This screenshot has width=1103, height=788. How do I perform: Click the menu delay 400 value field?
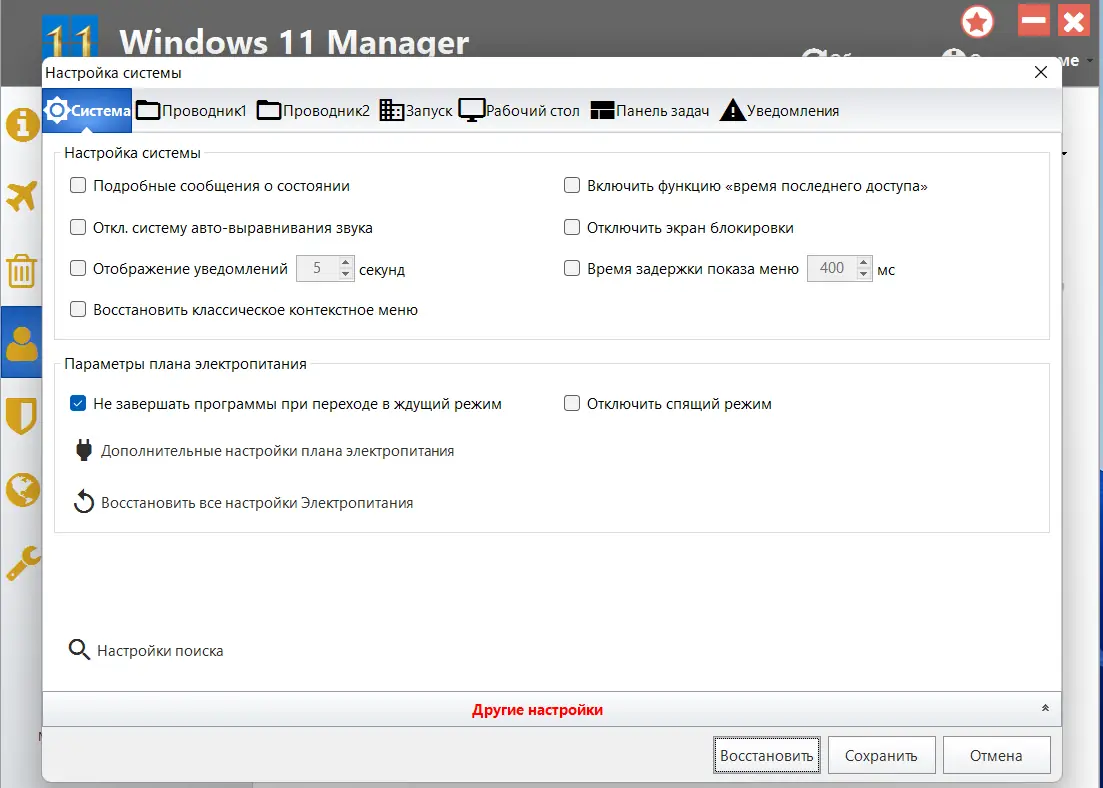831,268
